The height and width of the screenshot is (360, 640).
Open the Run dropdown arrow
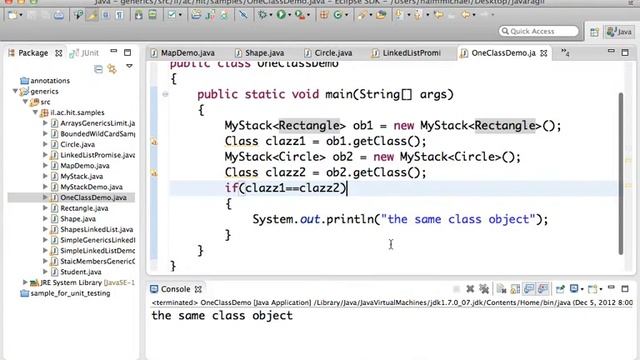tap(289, 15)
